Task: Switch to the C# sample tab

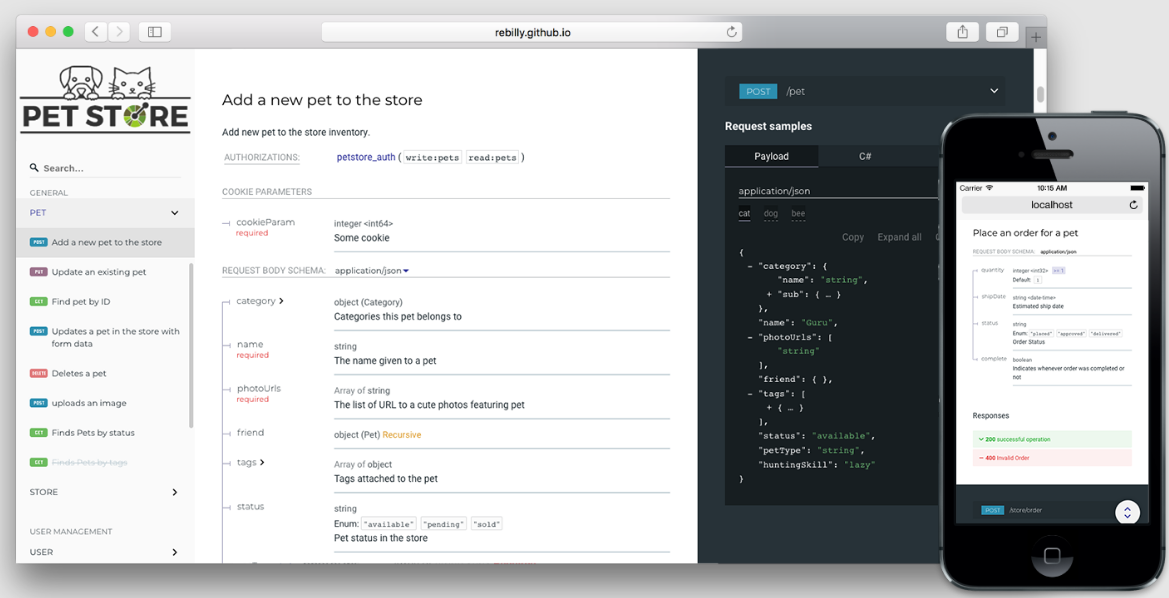Action: tap(865, 156)
